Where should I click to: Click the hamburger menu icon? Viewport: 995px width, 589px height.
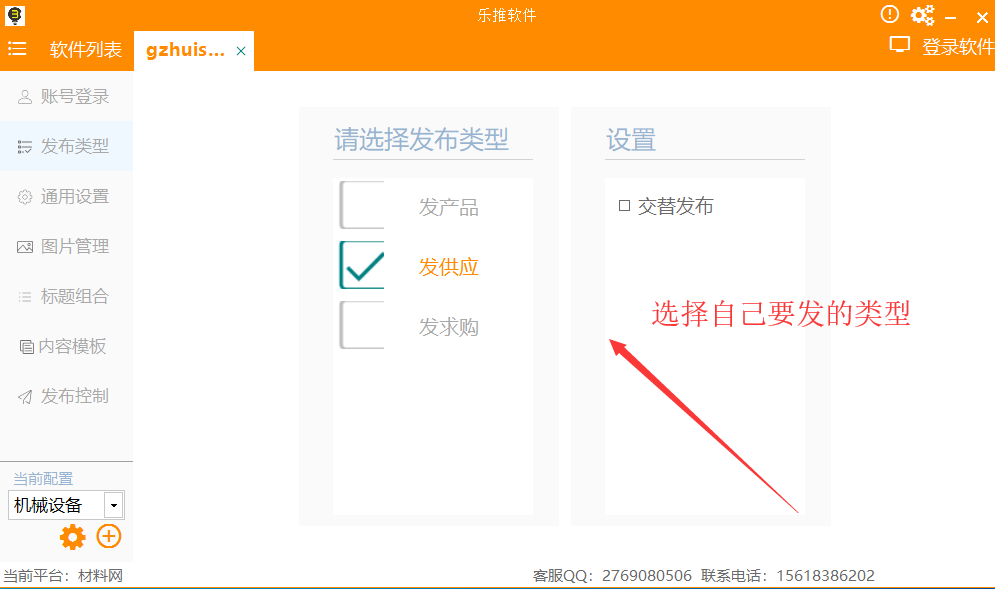[x=17, y=49]
